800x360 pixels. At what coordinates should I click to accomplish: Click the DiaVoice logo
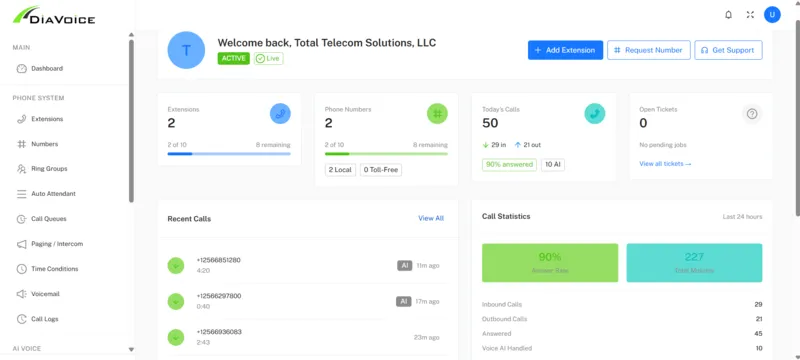tap(54, 15)
